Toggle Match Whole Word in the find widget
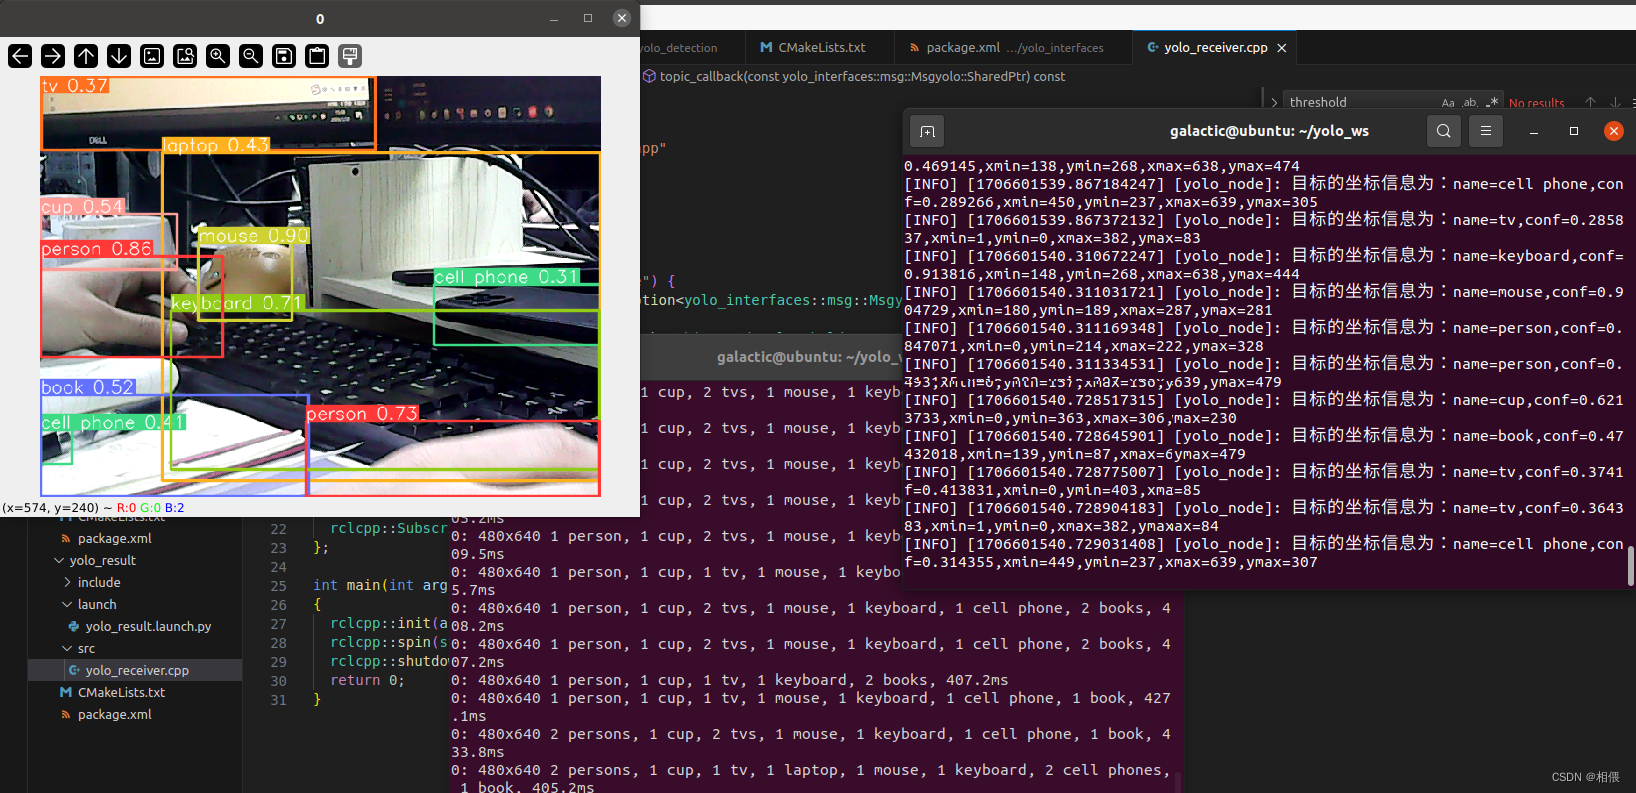Viewport: 1636px width, 793px height. (x=1470, y=102)
